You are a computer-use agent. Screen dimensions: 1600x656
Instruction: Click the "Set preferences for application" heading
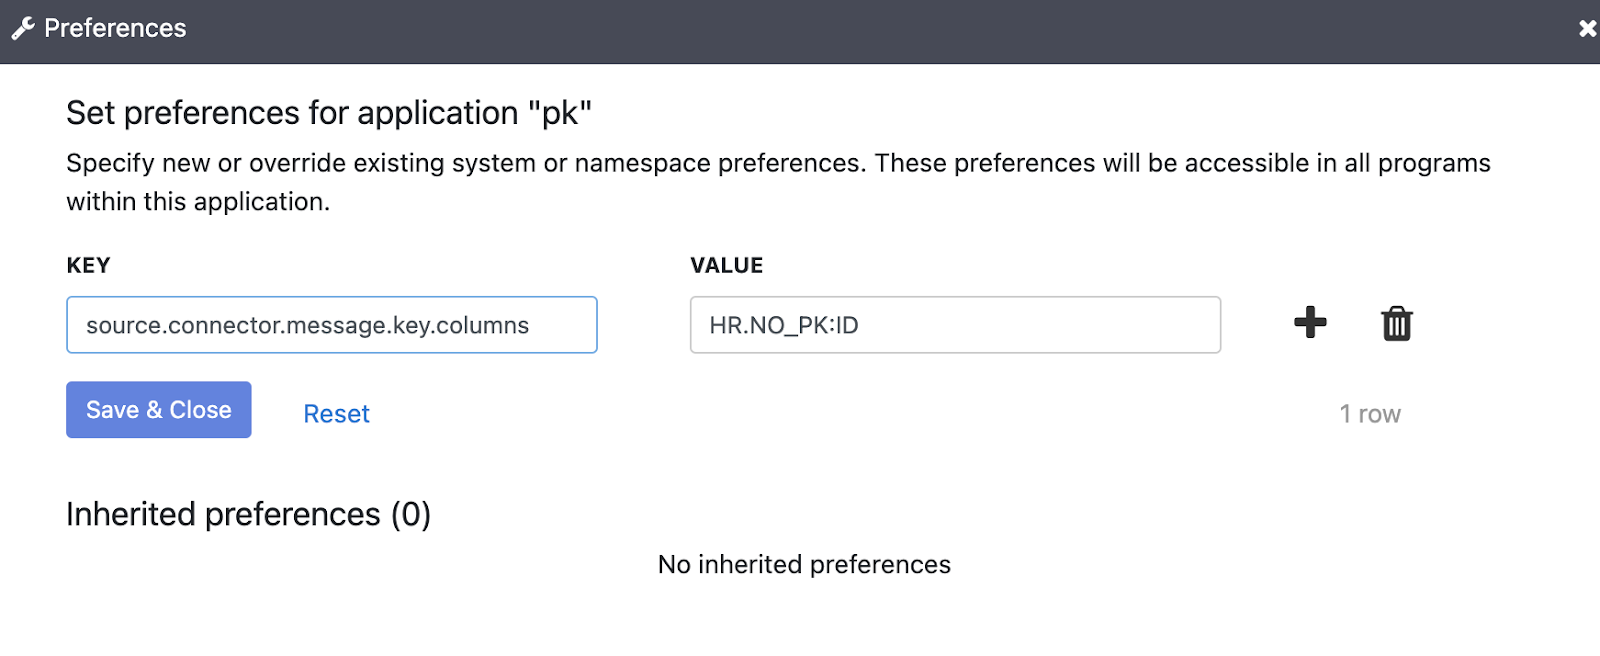[x=292, y=113]
